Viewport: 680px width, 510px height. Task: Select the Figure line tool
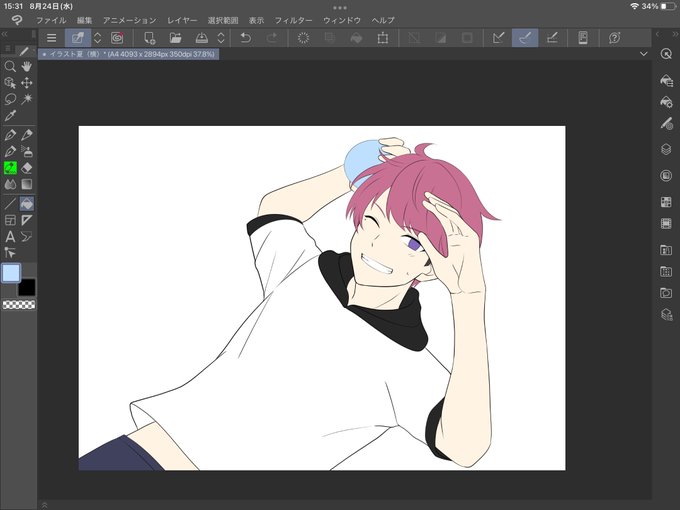[10, 203]
